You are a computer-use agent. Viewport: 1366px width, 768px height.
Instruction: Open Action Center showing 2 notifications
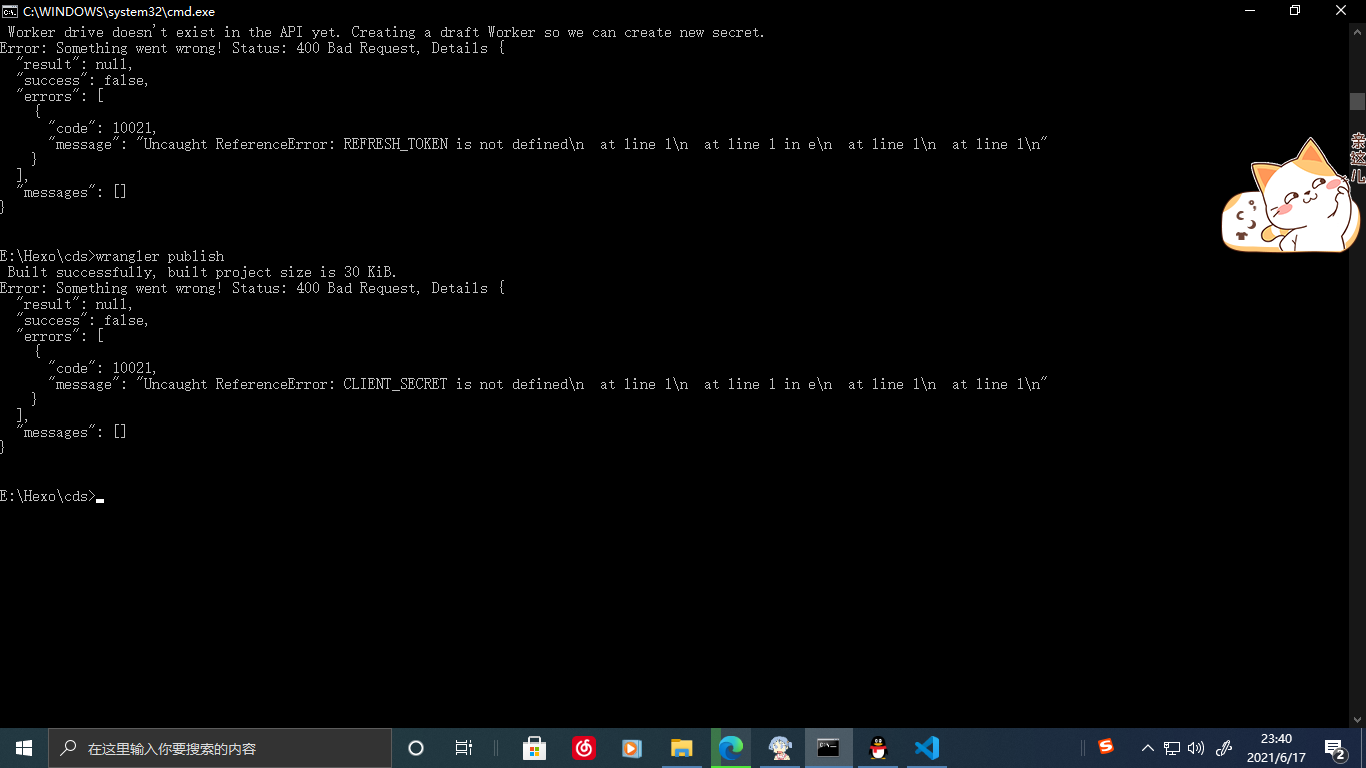coord(1334,747)
